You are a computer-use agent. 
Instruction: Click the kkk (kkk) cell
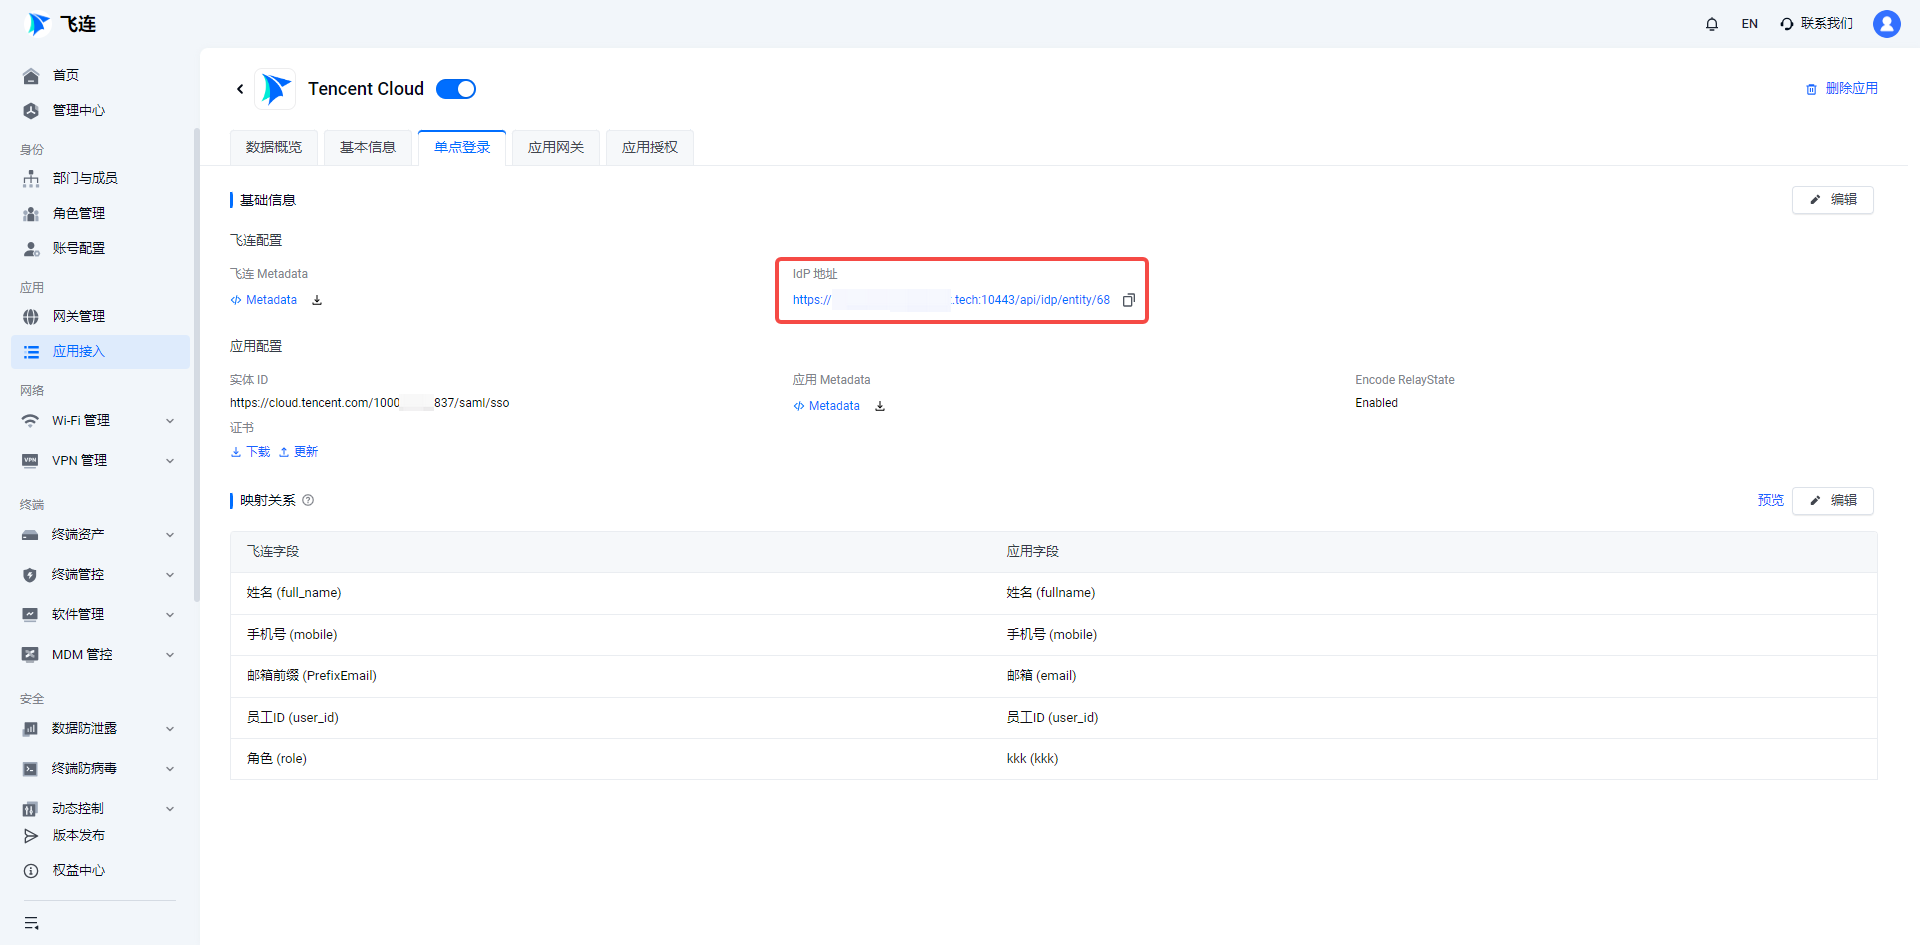pos(1032,759)
